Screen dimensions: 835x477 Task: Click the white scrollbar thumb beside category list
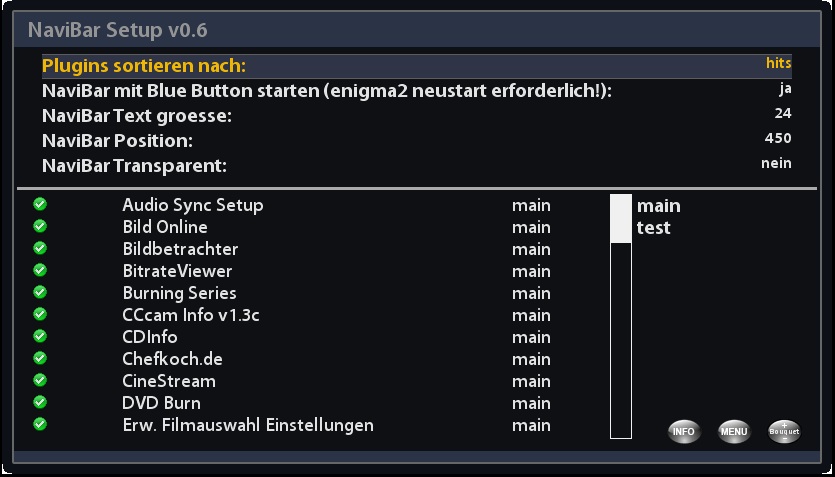(621, 218)
